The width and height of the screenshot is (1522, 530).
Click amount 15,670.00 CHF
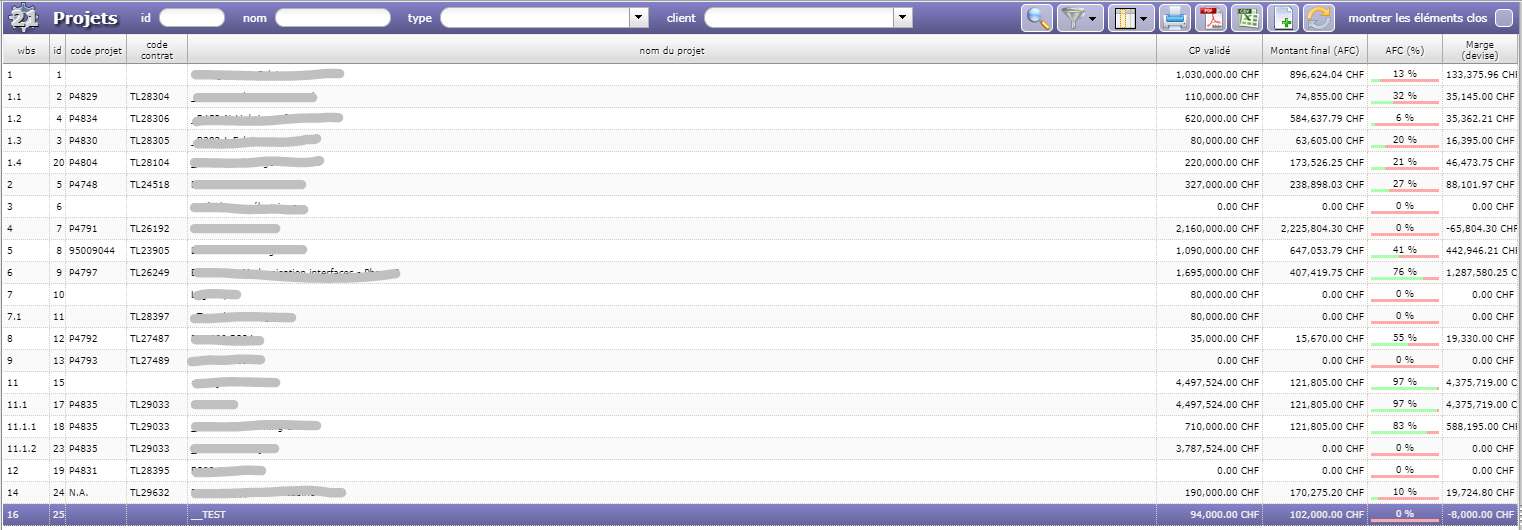pyautogui.click(x=1331, y=339)
